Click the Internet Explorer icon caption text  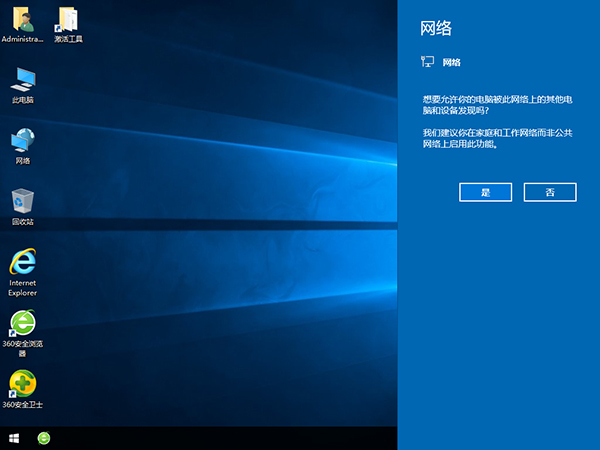pos(22,288)
